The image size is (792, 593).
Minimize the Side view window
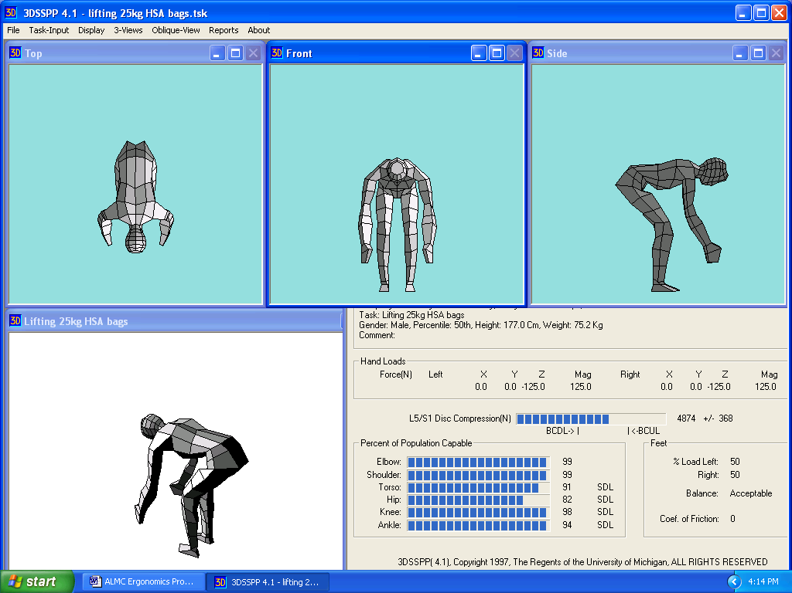click(x=739, y=53)
